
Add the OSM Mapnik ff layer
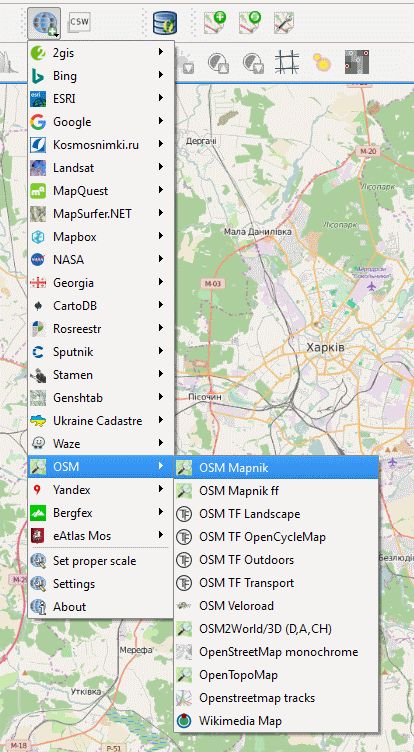point(276,491)
